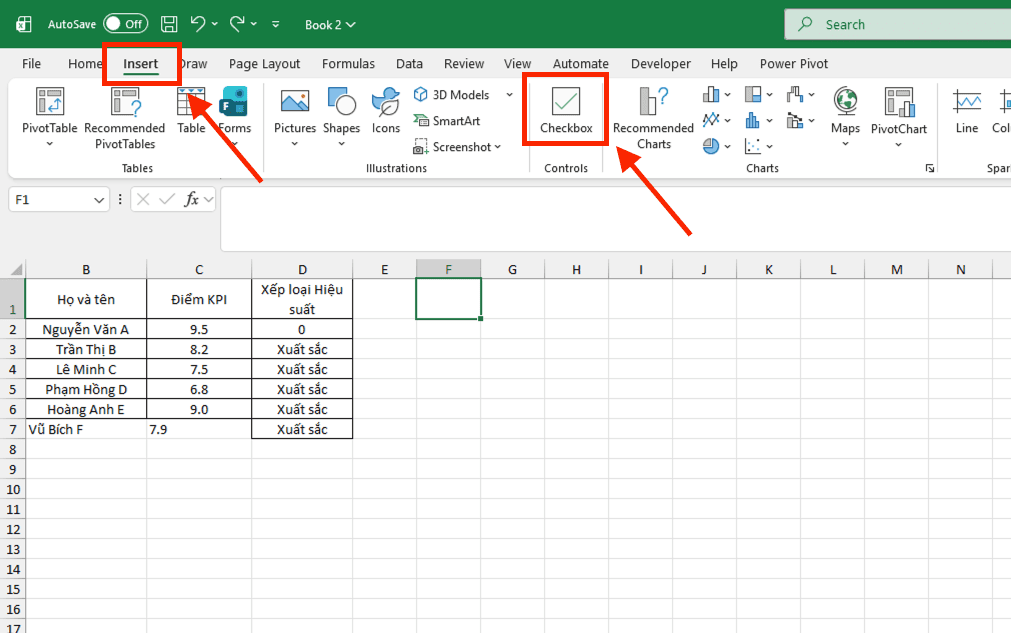Insert a PivotTable
The width and height of the screenshot is (1011, 633).
(50, 118)
